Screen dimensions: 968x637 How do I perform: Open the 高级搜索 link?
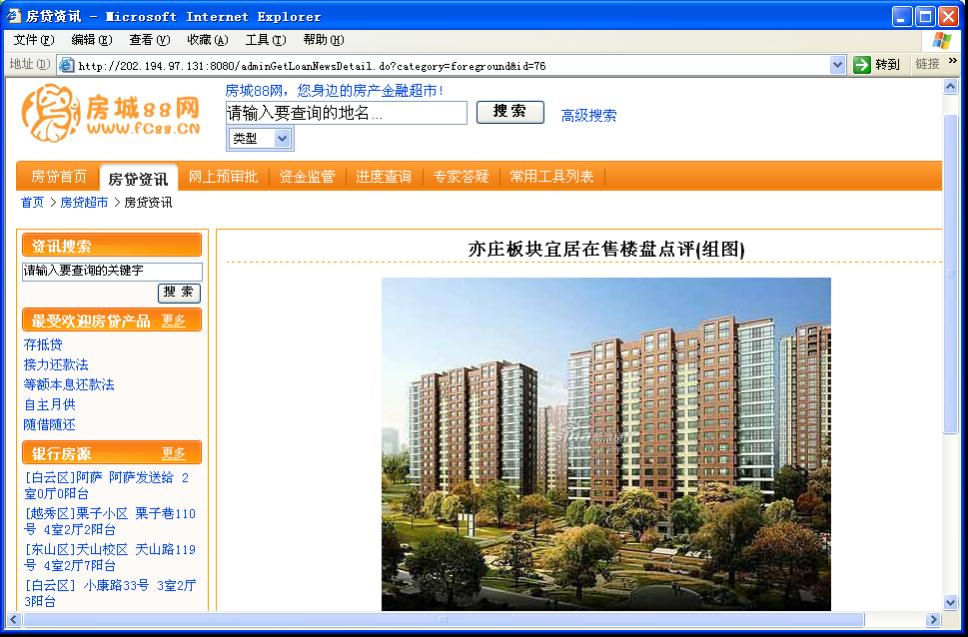coord(588,115)
